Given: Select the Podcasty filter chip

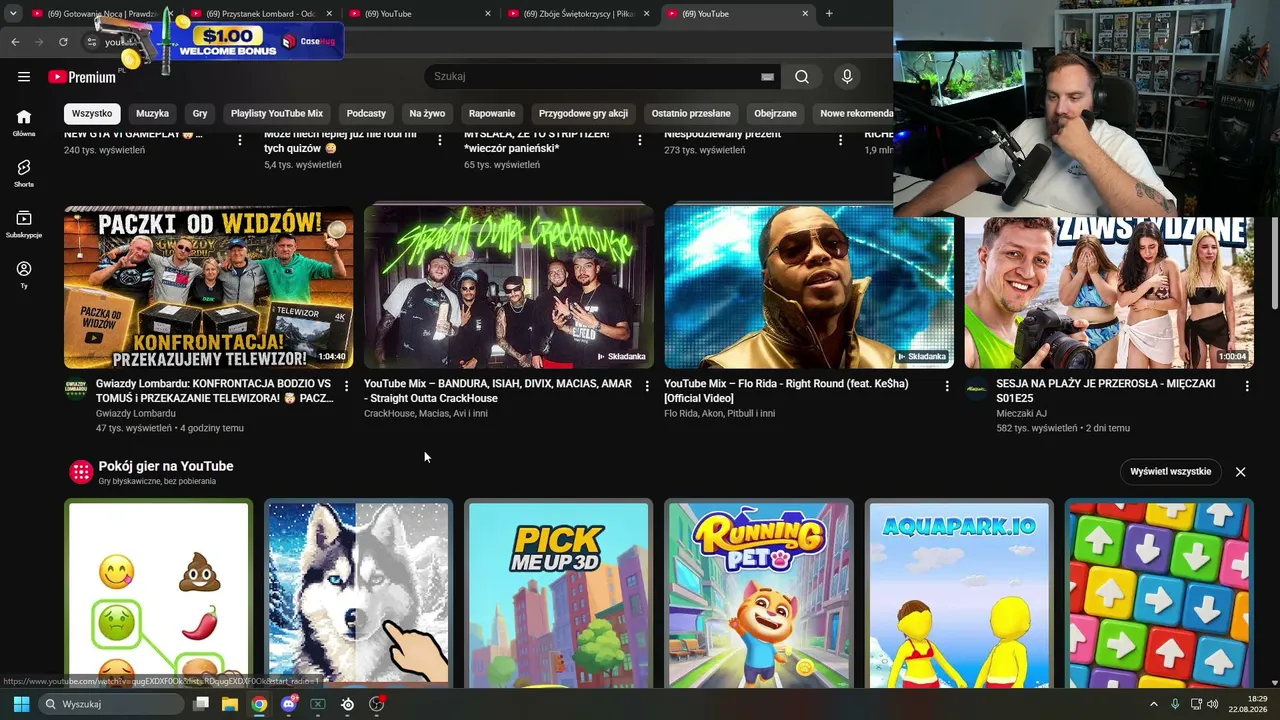Looking at the screenshot, I should [x=366, y=114].
